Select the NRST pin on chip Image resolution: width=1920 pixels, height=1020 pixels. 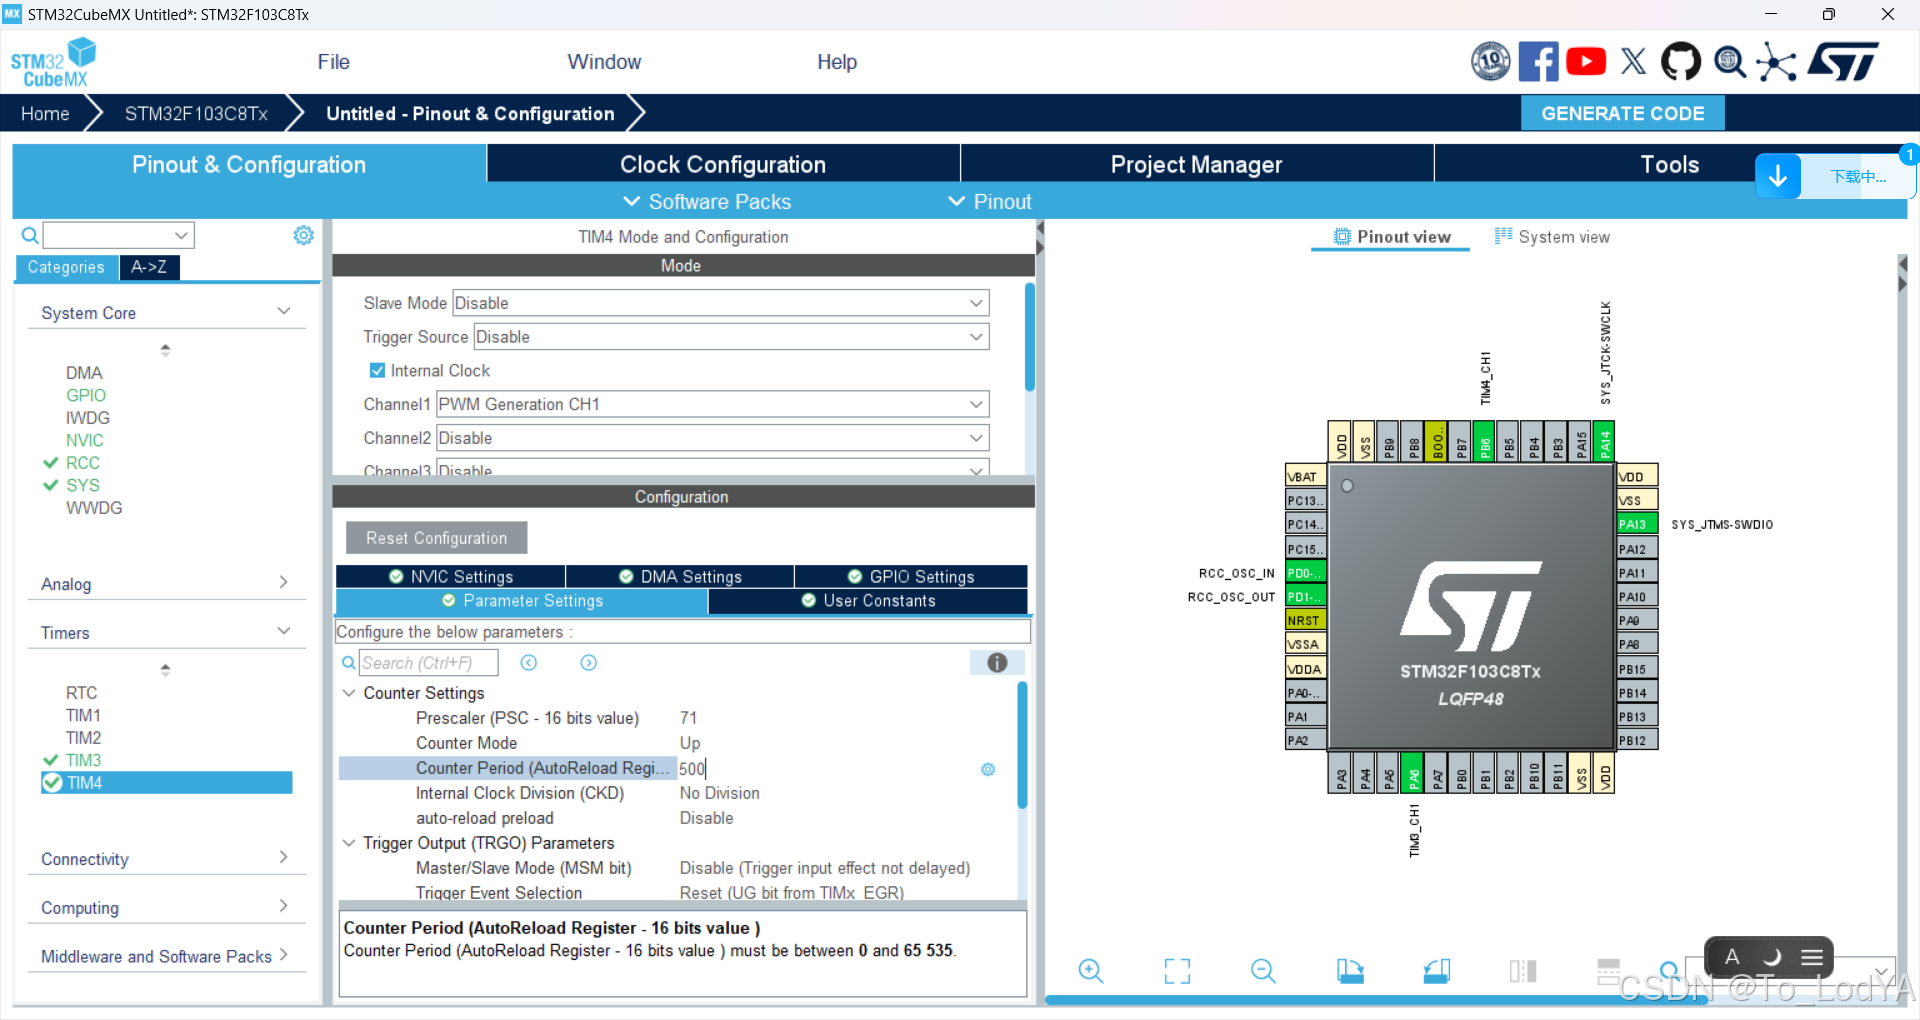pyautogui.click(x=1305, y=620)
